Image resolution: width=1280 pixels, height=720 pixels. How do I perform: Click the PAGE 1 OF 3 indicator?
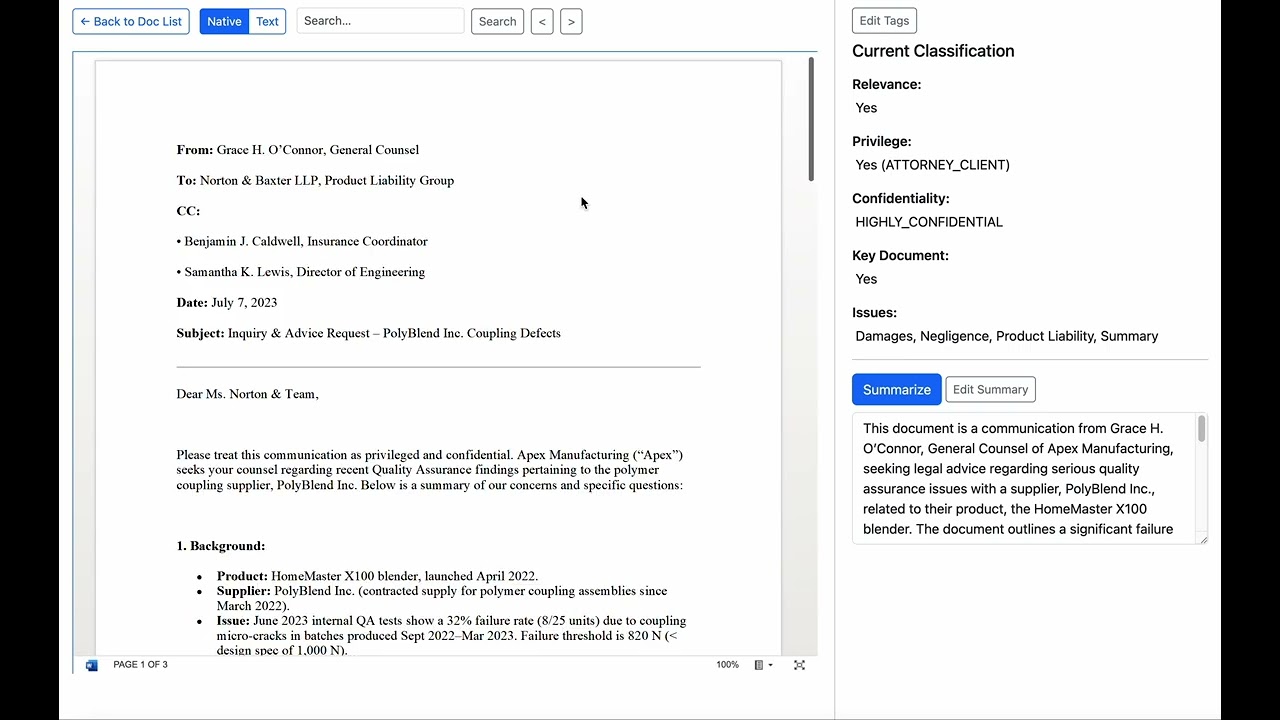(140, 665)
